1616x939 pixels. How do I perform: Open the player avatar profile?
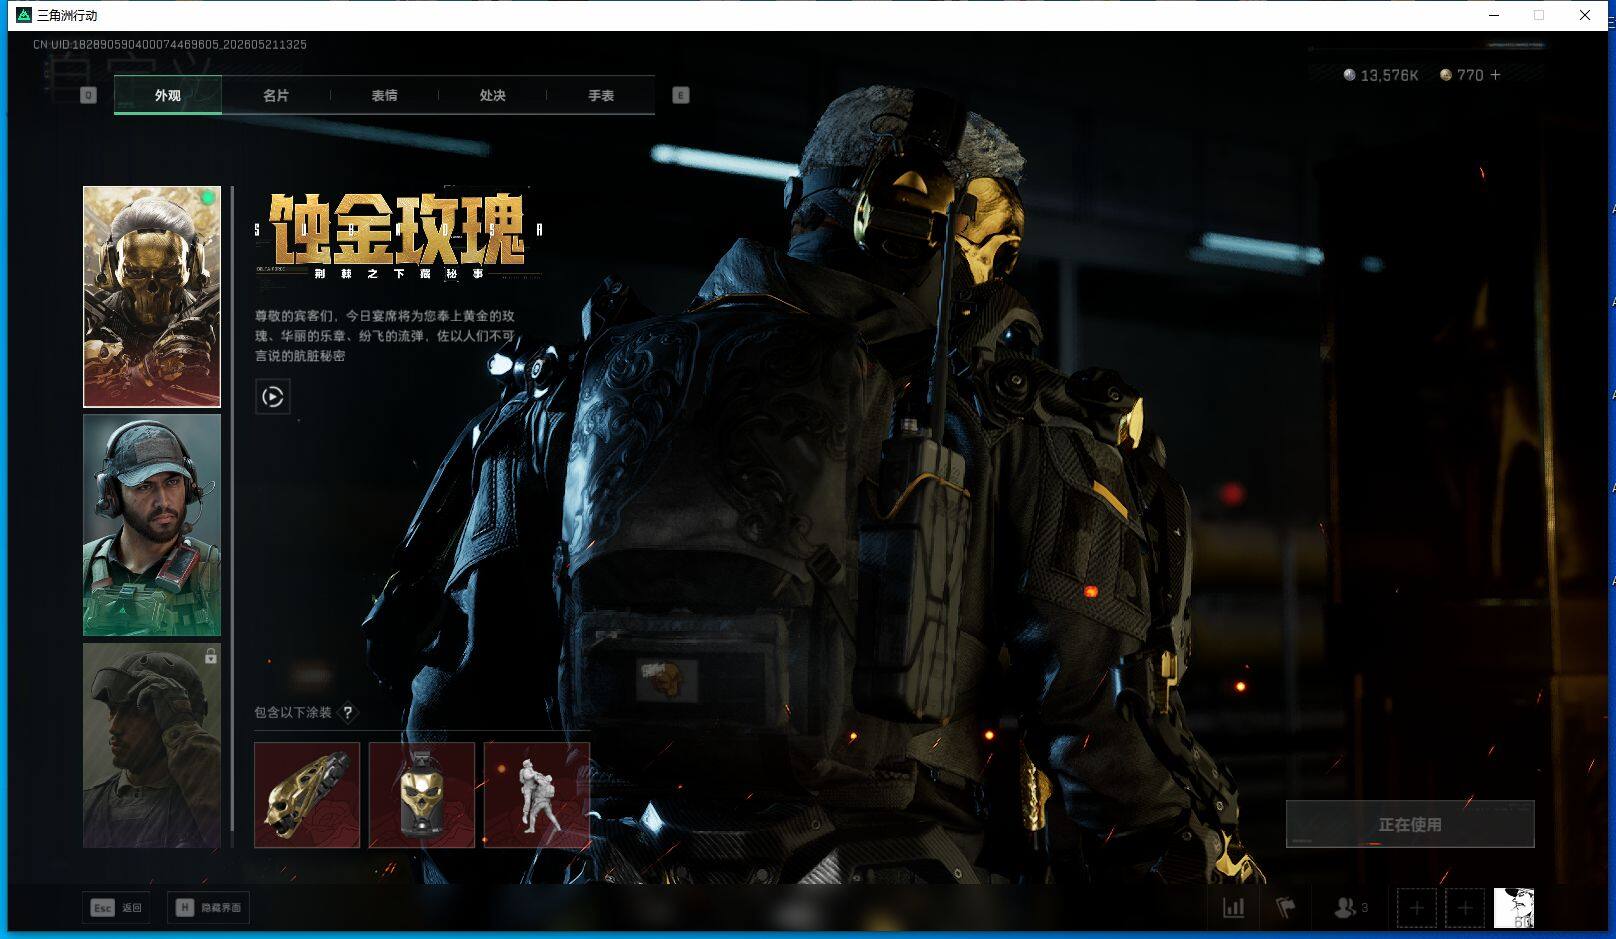pyautogui.click(x=1514, y=908)
